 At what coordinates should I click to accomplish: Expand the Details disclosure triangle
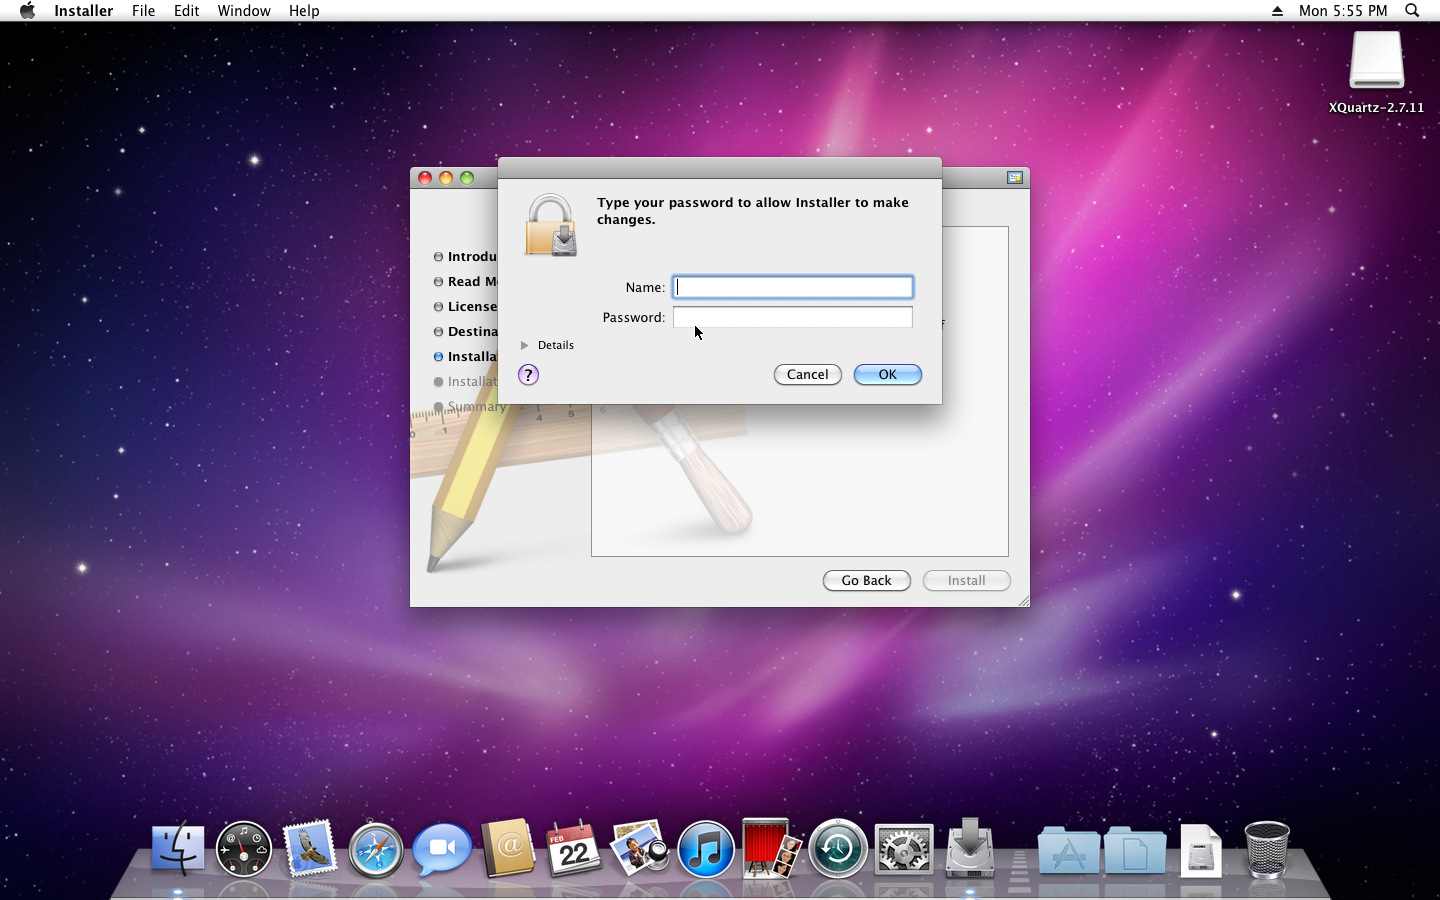pyautogui.click(x=524, y=345)
